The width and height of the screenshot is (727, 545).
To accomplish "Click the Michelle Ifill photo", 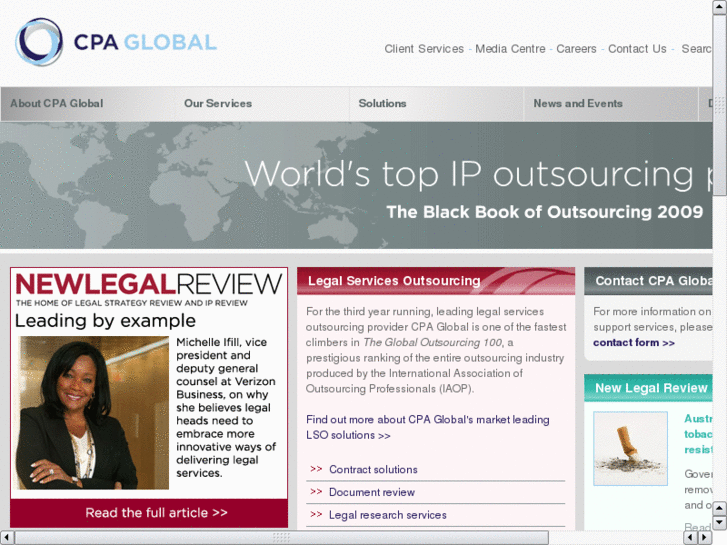I will coord(93,413).
